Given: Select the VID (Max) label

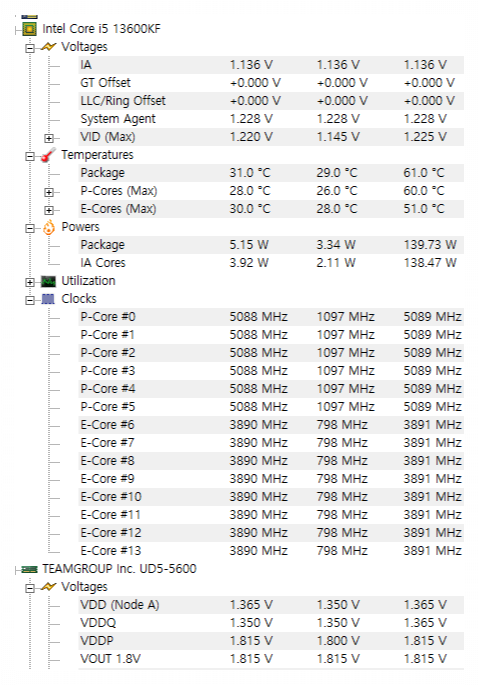Looking at the screenshot, I should (108, 137).
